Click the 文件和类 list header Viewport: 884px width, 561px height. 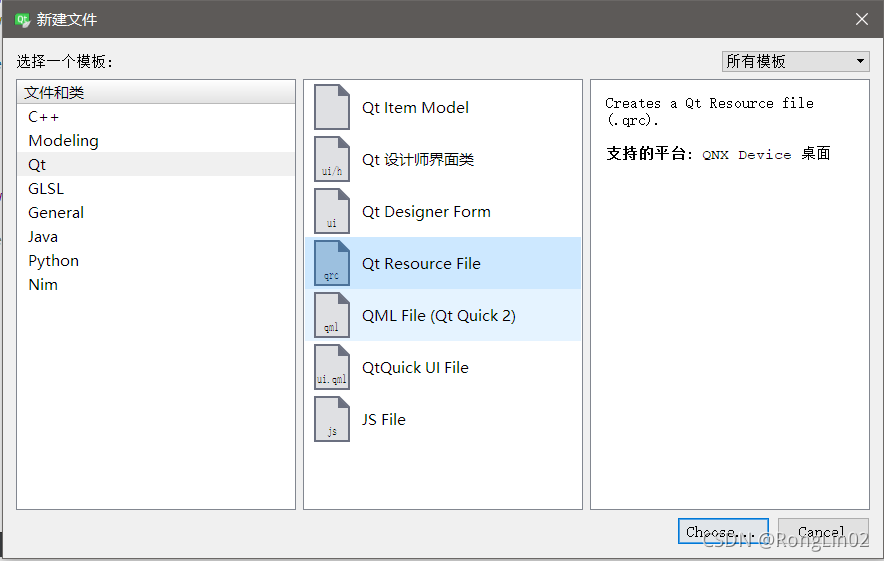pos(156,92)
